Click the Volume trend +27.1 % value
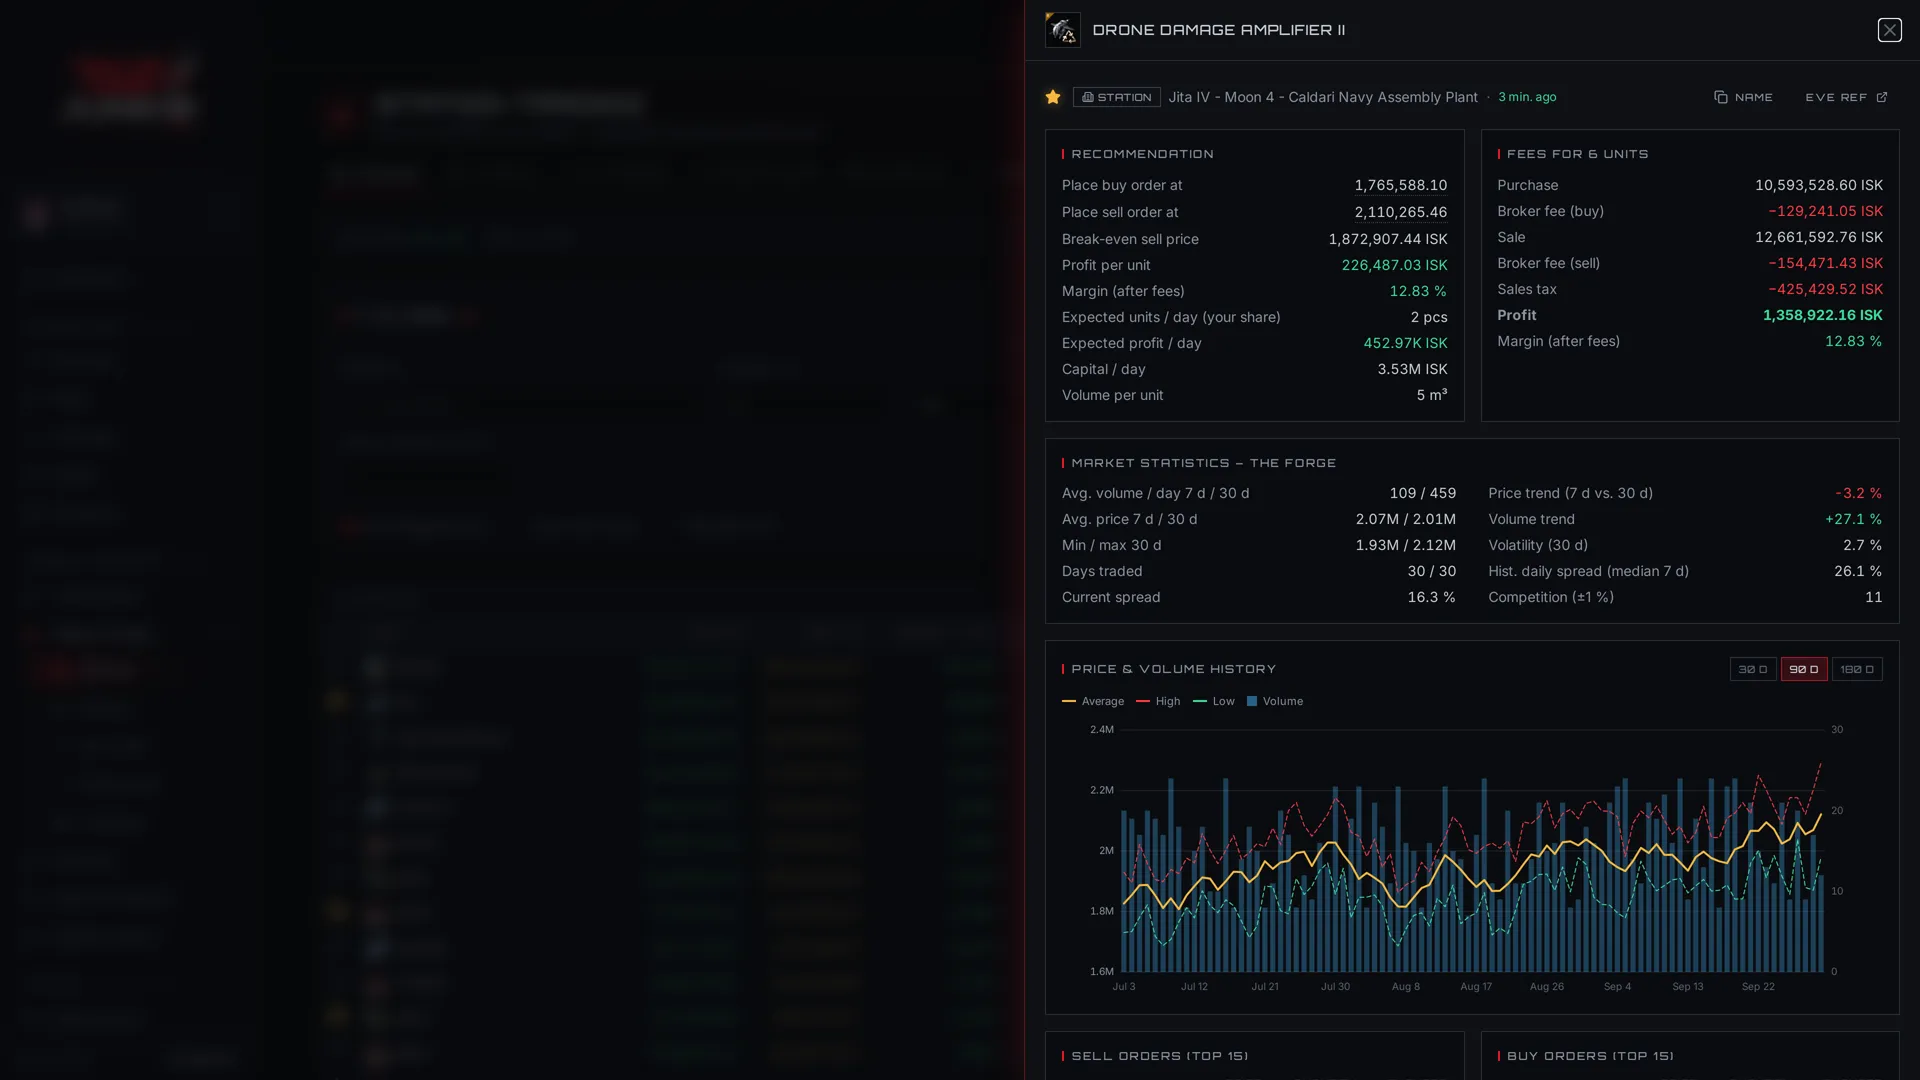The image size is (1920, 1080). [1853, 519]
